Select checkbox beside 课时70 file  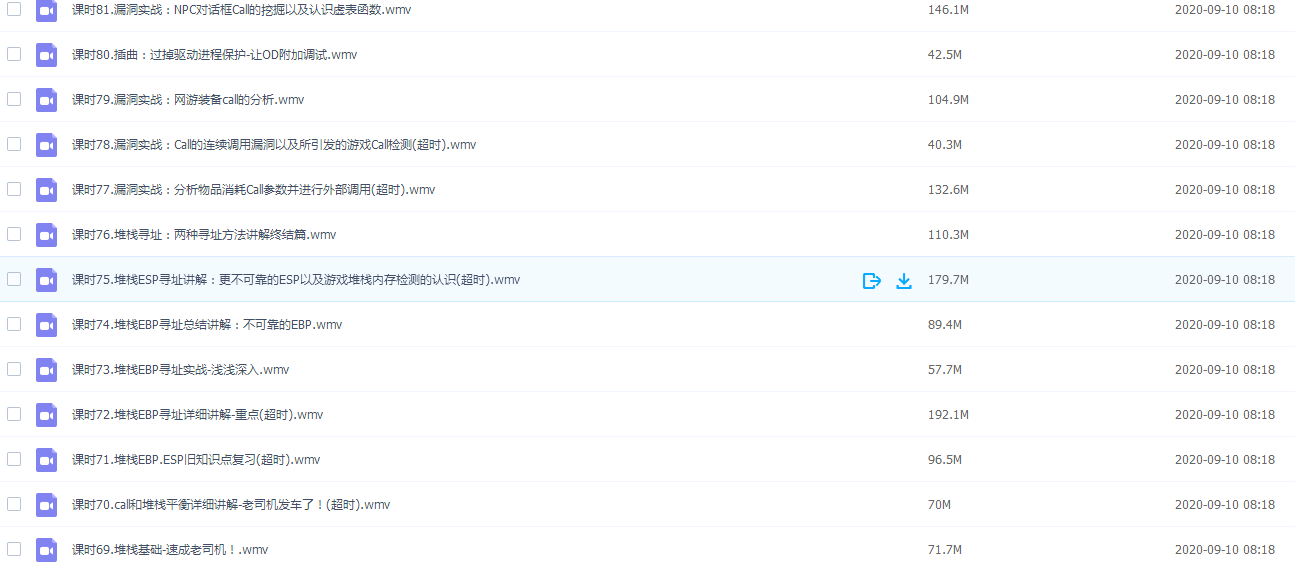(x=14, y=504)
